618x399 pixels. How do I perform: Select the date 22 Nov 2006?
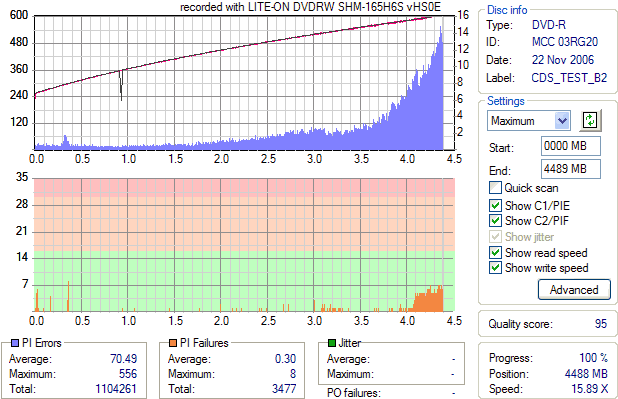coord(563,60)
